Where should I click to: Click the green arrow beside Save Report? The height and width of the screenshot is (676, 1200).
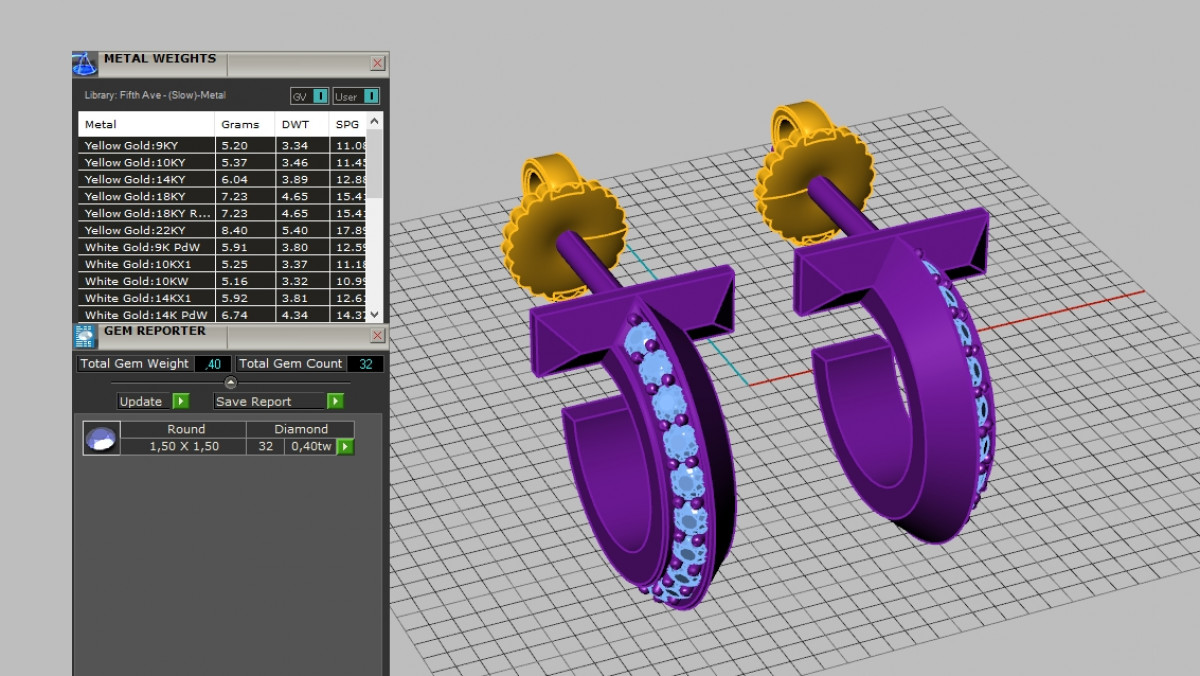[x=335, y=401]
